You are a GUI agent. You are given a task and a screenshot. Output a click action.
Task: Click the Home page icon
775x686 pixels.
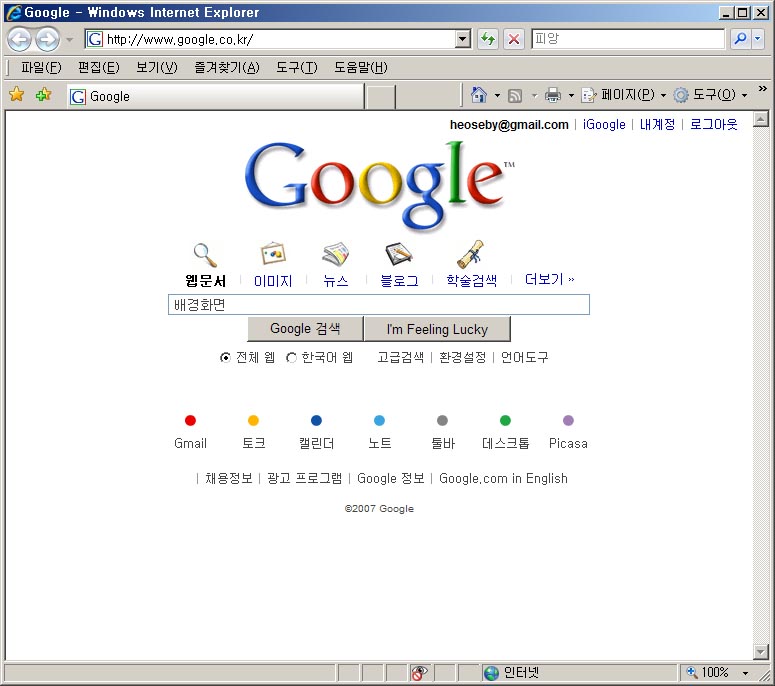479,94
